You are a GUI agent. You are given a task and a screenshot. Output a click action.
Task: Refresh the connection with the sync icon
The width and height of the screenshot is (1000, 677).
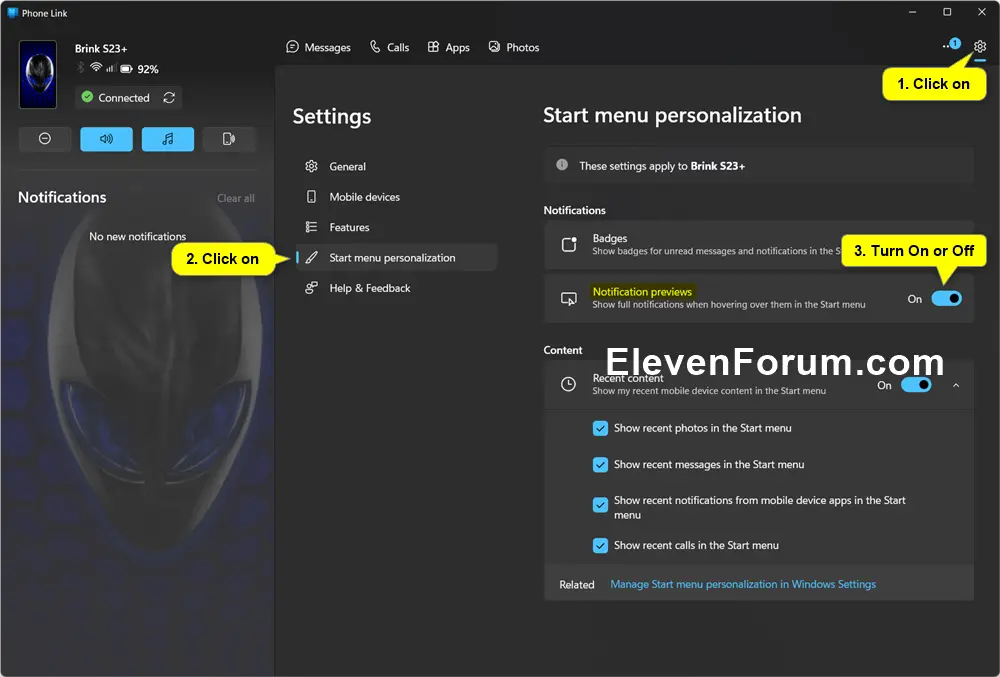tap(169, 98)
